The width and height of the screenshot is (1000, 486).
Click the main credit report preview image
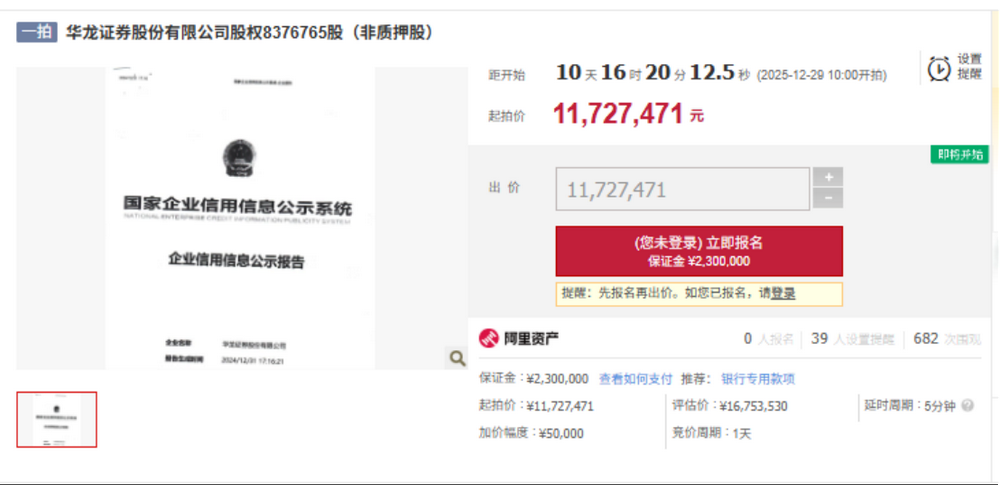(x=238, y=218)
